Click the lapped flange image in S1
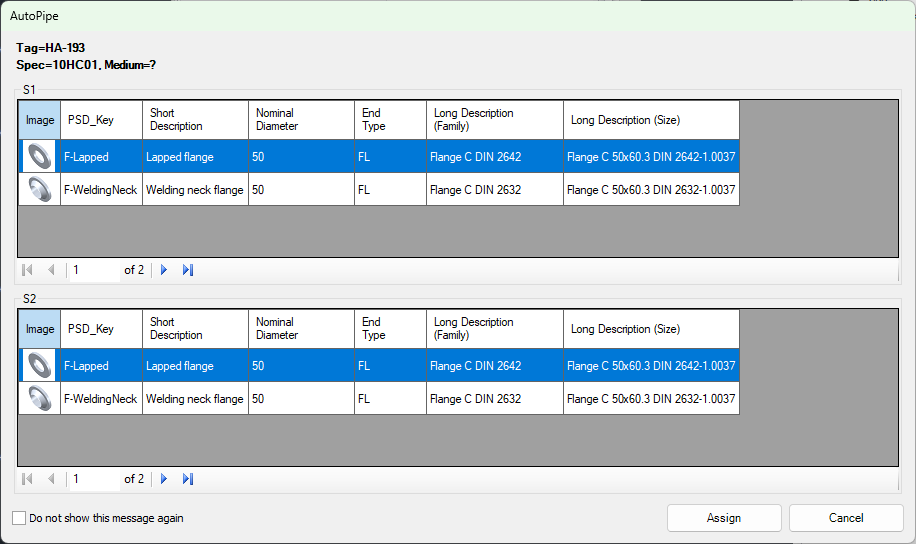This screenshot has height=544, width=916. 40,157
